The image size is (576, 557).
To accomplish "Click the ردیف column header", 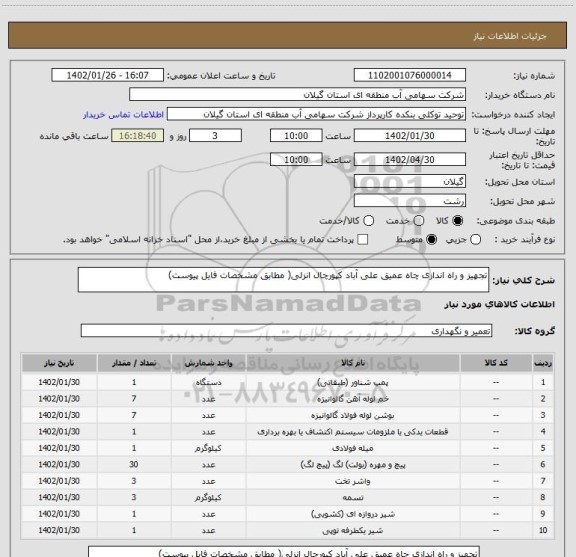I will pos(543,363).
